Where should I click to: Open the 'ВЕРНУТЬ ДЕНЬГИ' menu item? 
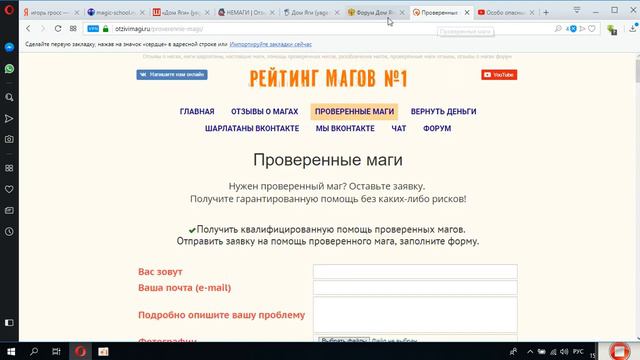(x=443, y=111)
